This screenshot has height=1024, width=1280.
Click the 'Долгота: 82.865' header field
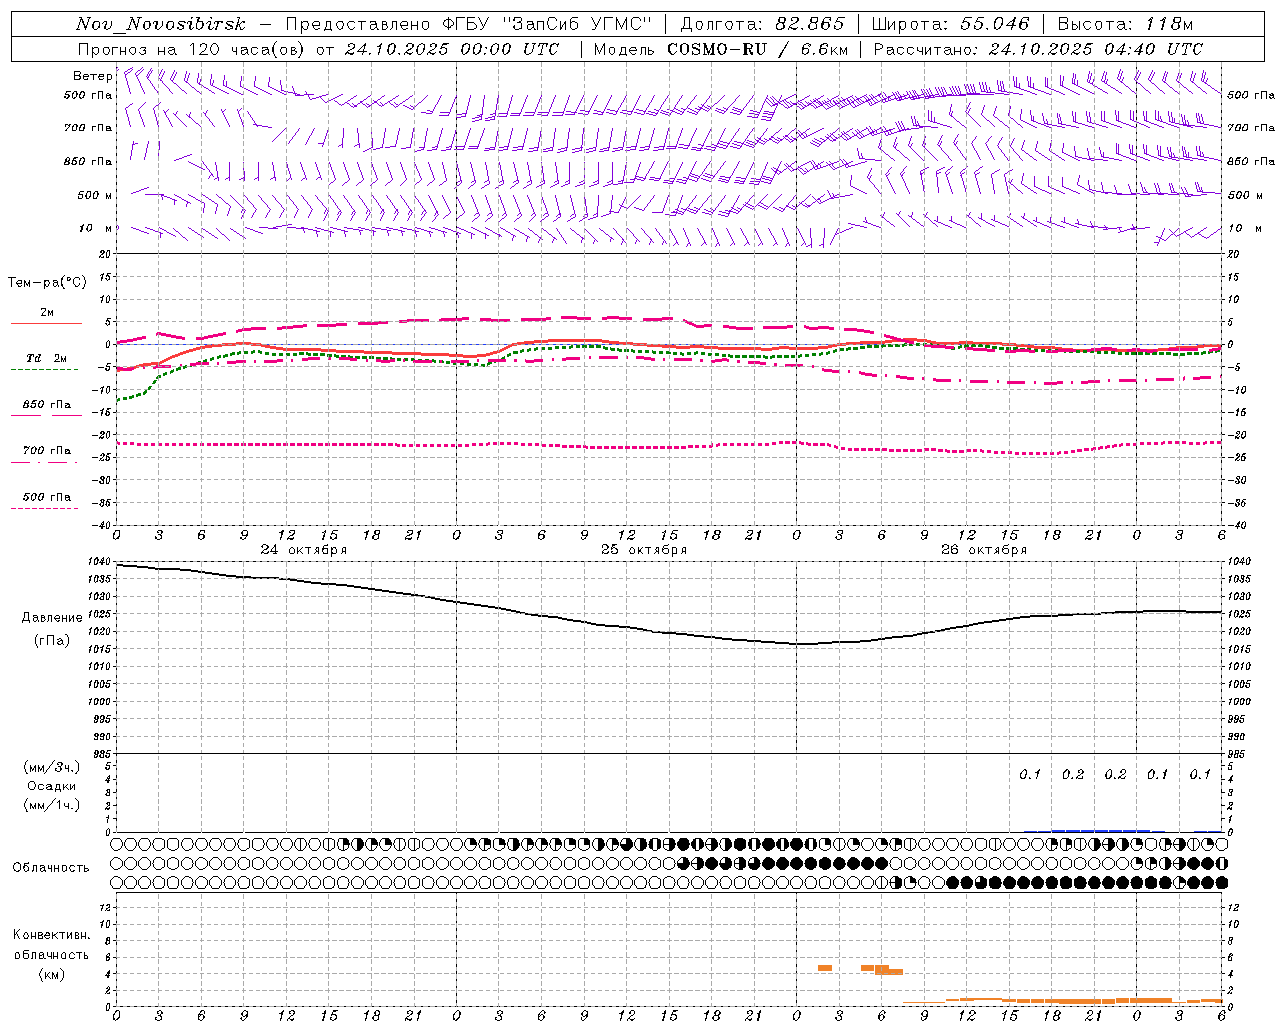point(762,24)
